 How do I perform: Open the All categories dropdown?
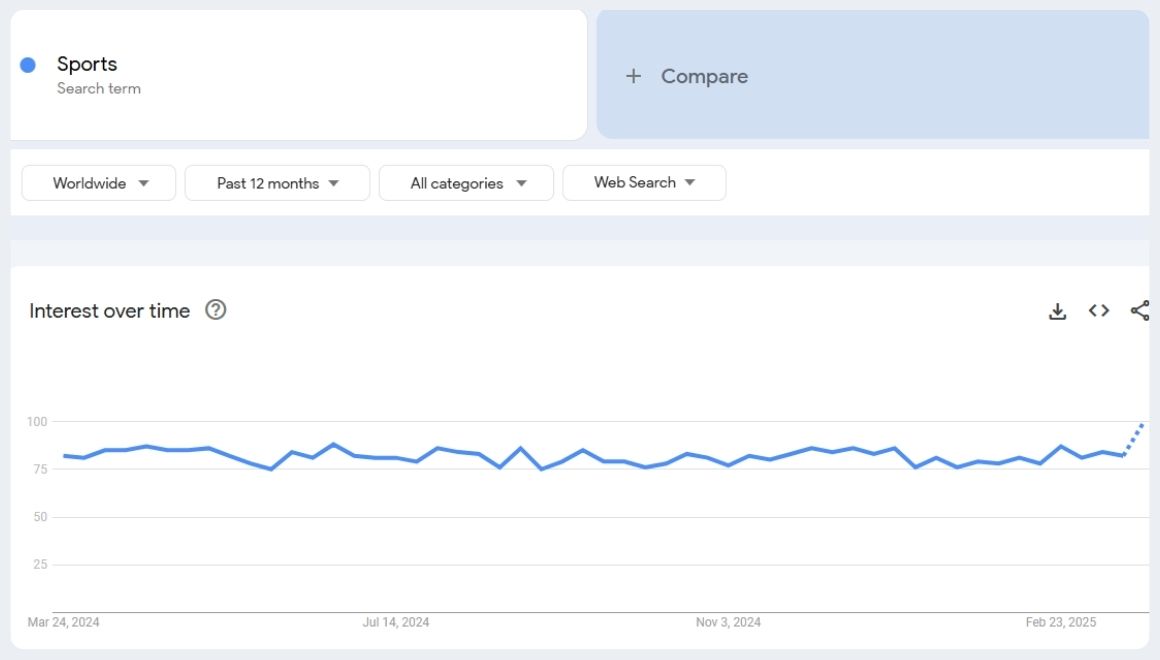click(466, 183)
